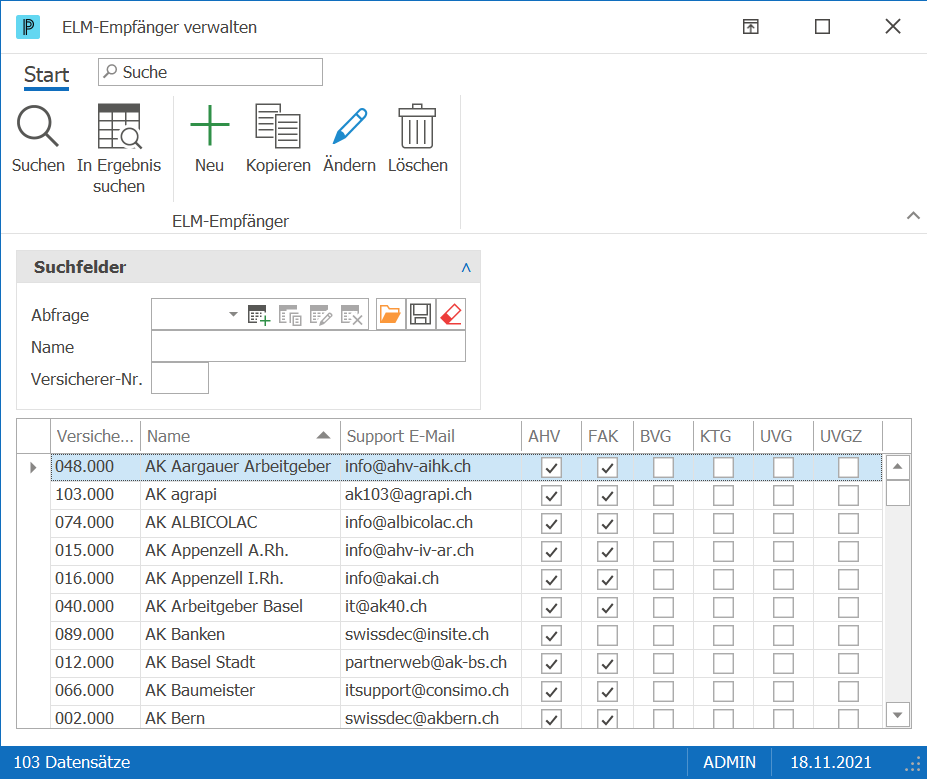The height and width of the screenshot is (779, 927).
Task: Click In Ergebnis suchen icon
Action: pos(119,126)
